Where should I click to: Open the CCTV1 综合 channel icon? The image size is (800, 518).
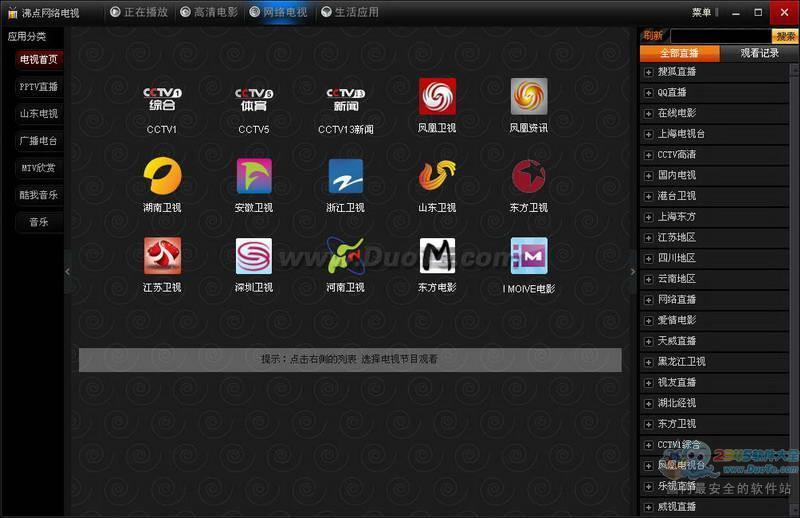162,98
